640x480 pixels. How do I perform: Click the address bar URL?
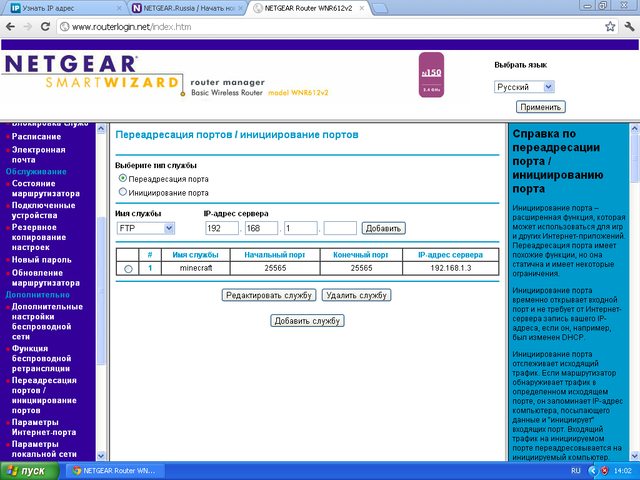[x=131, y=27]
